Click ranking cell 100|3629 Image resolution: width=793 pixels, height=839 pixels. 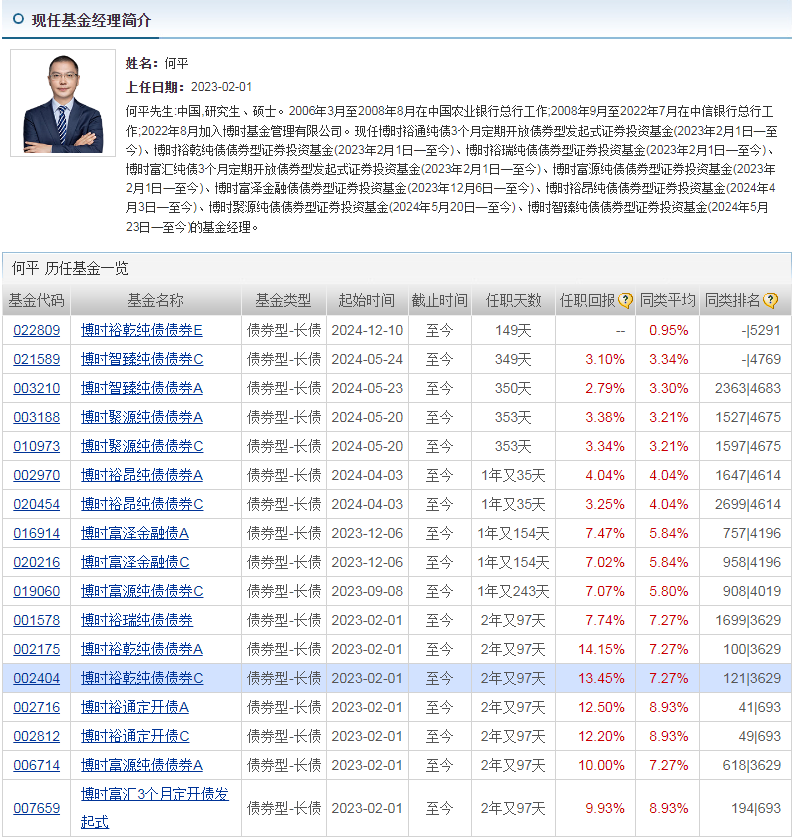point(752,649)
